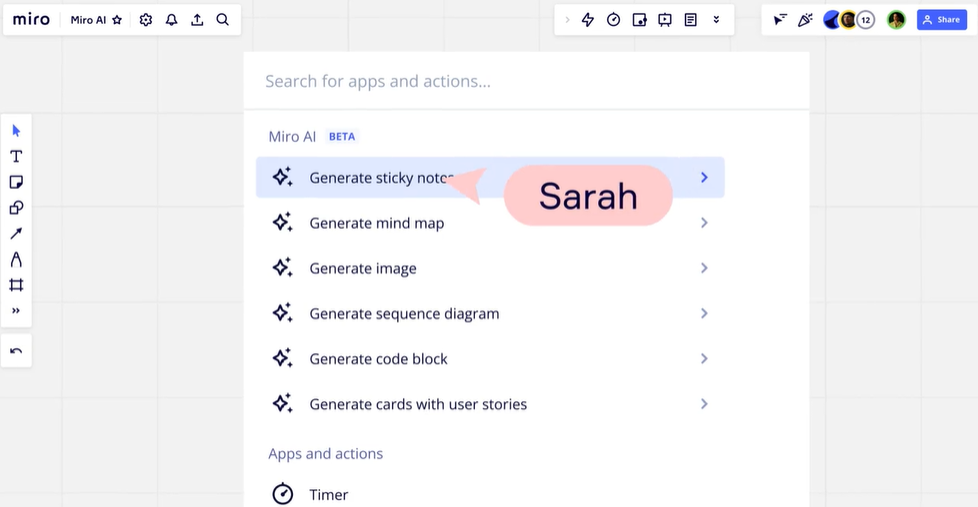Image resolution: width=978 pixels, height=507 pixels.
Task: Star the Miro AI board
Action: point(117,20)
